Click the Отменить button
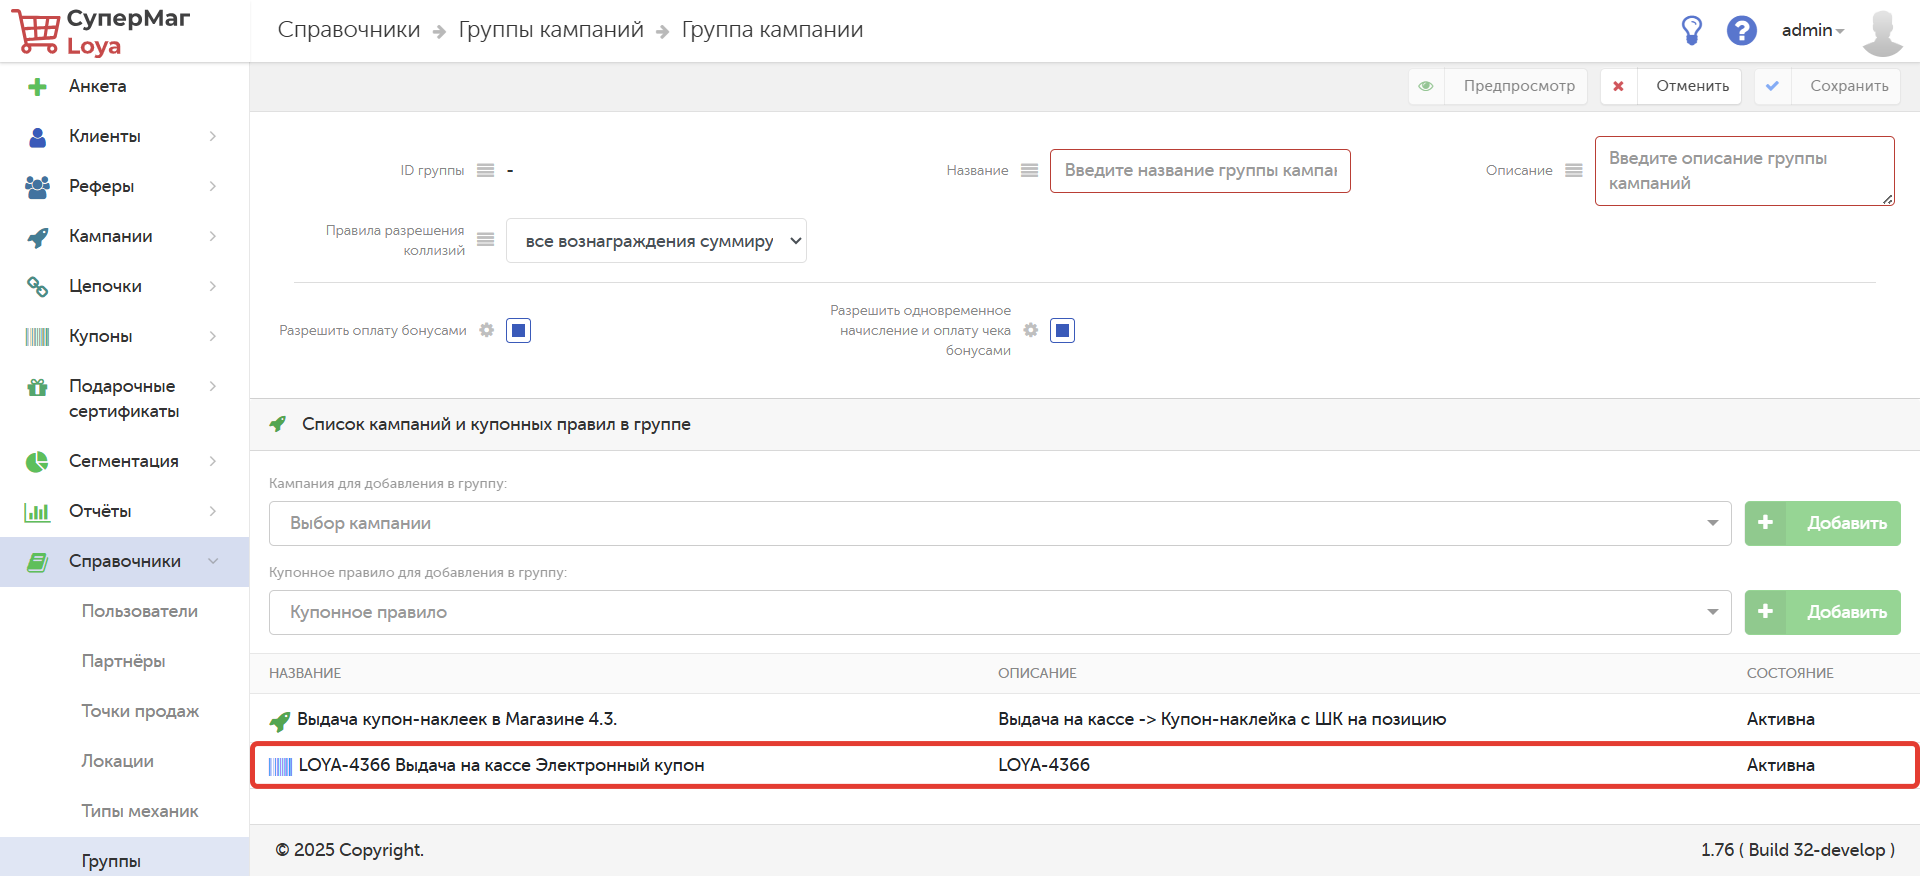This screenshot has height=876, width=1920. click(x=1671, y=86)
